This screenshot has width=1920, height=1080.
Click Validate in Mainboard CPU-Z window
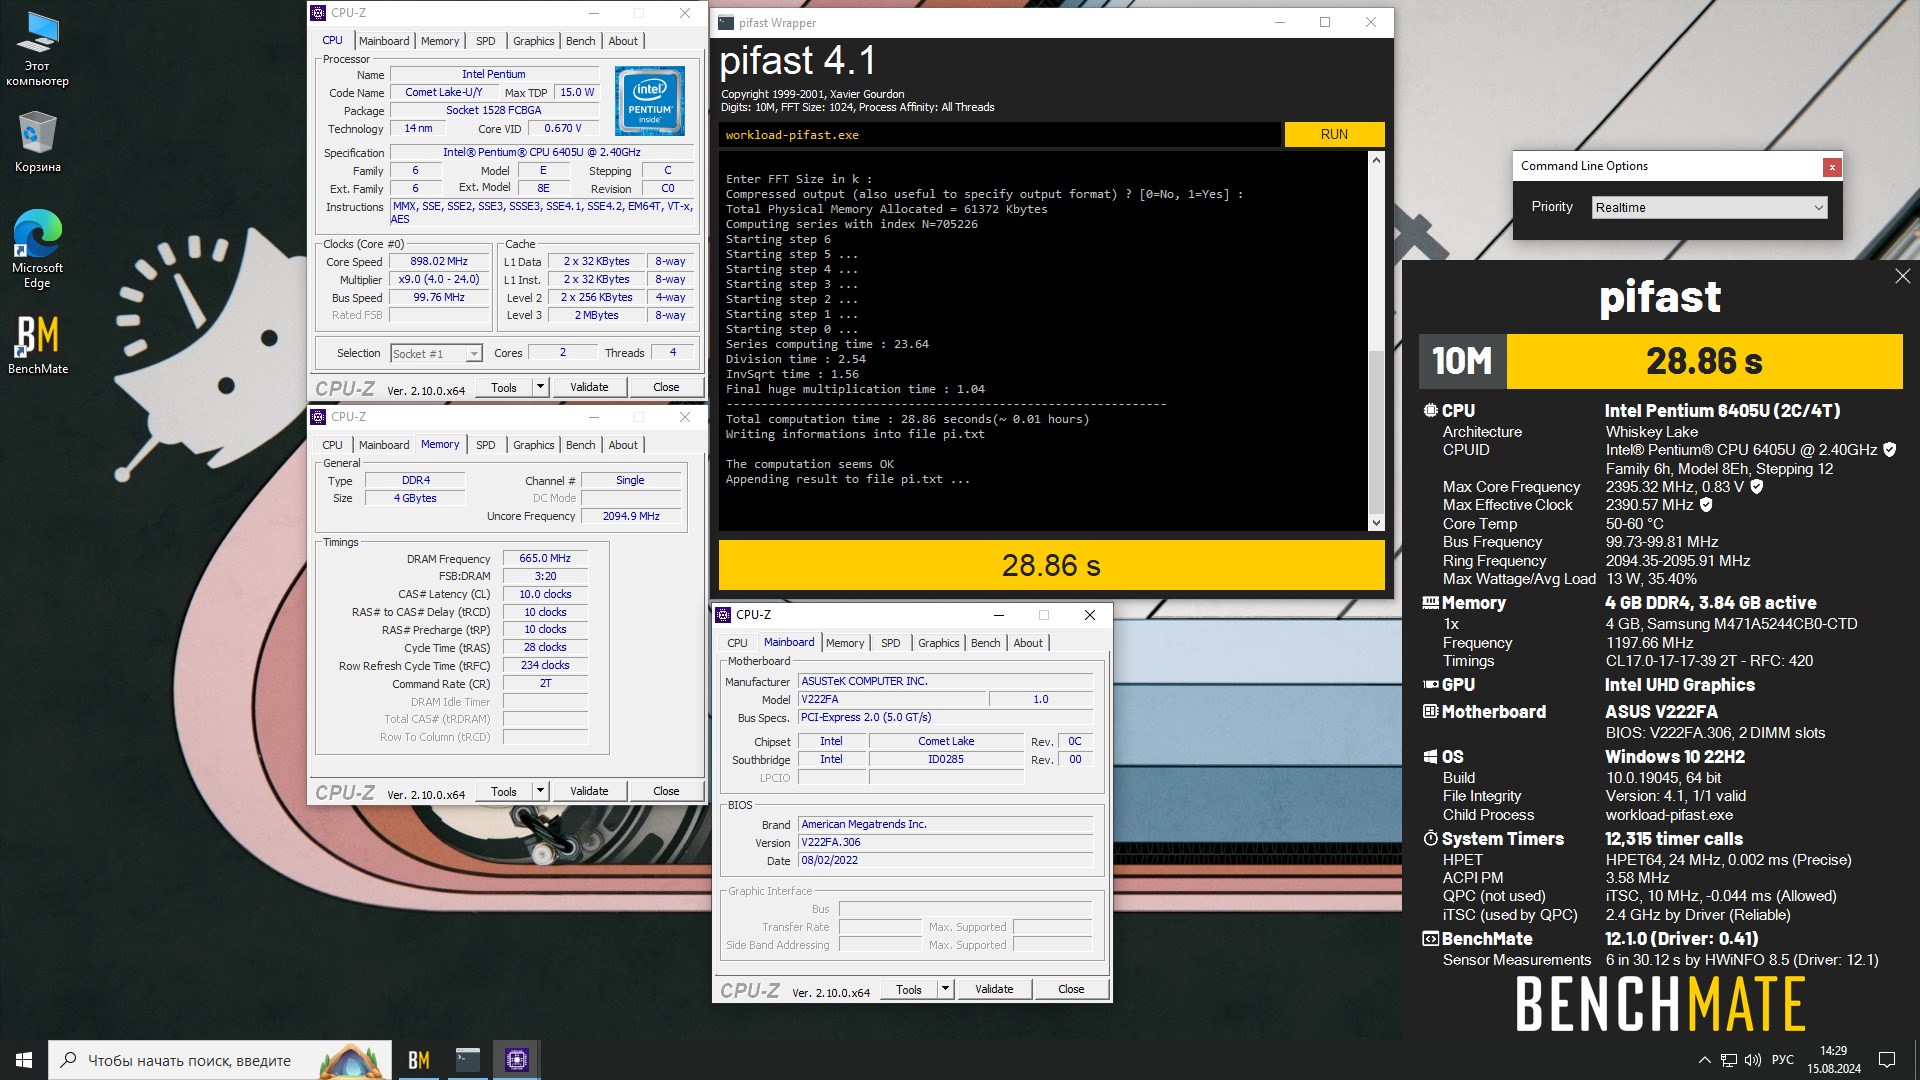[994, 989]
